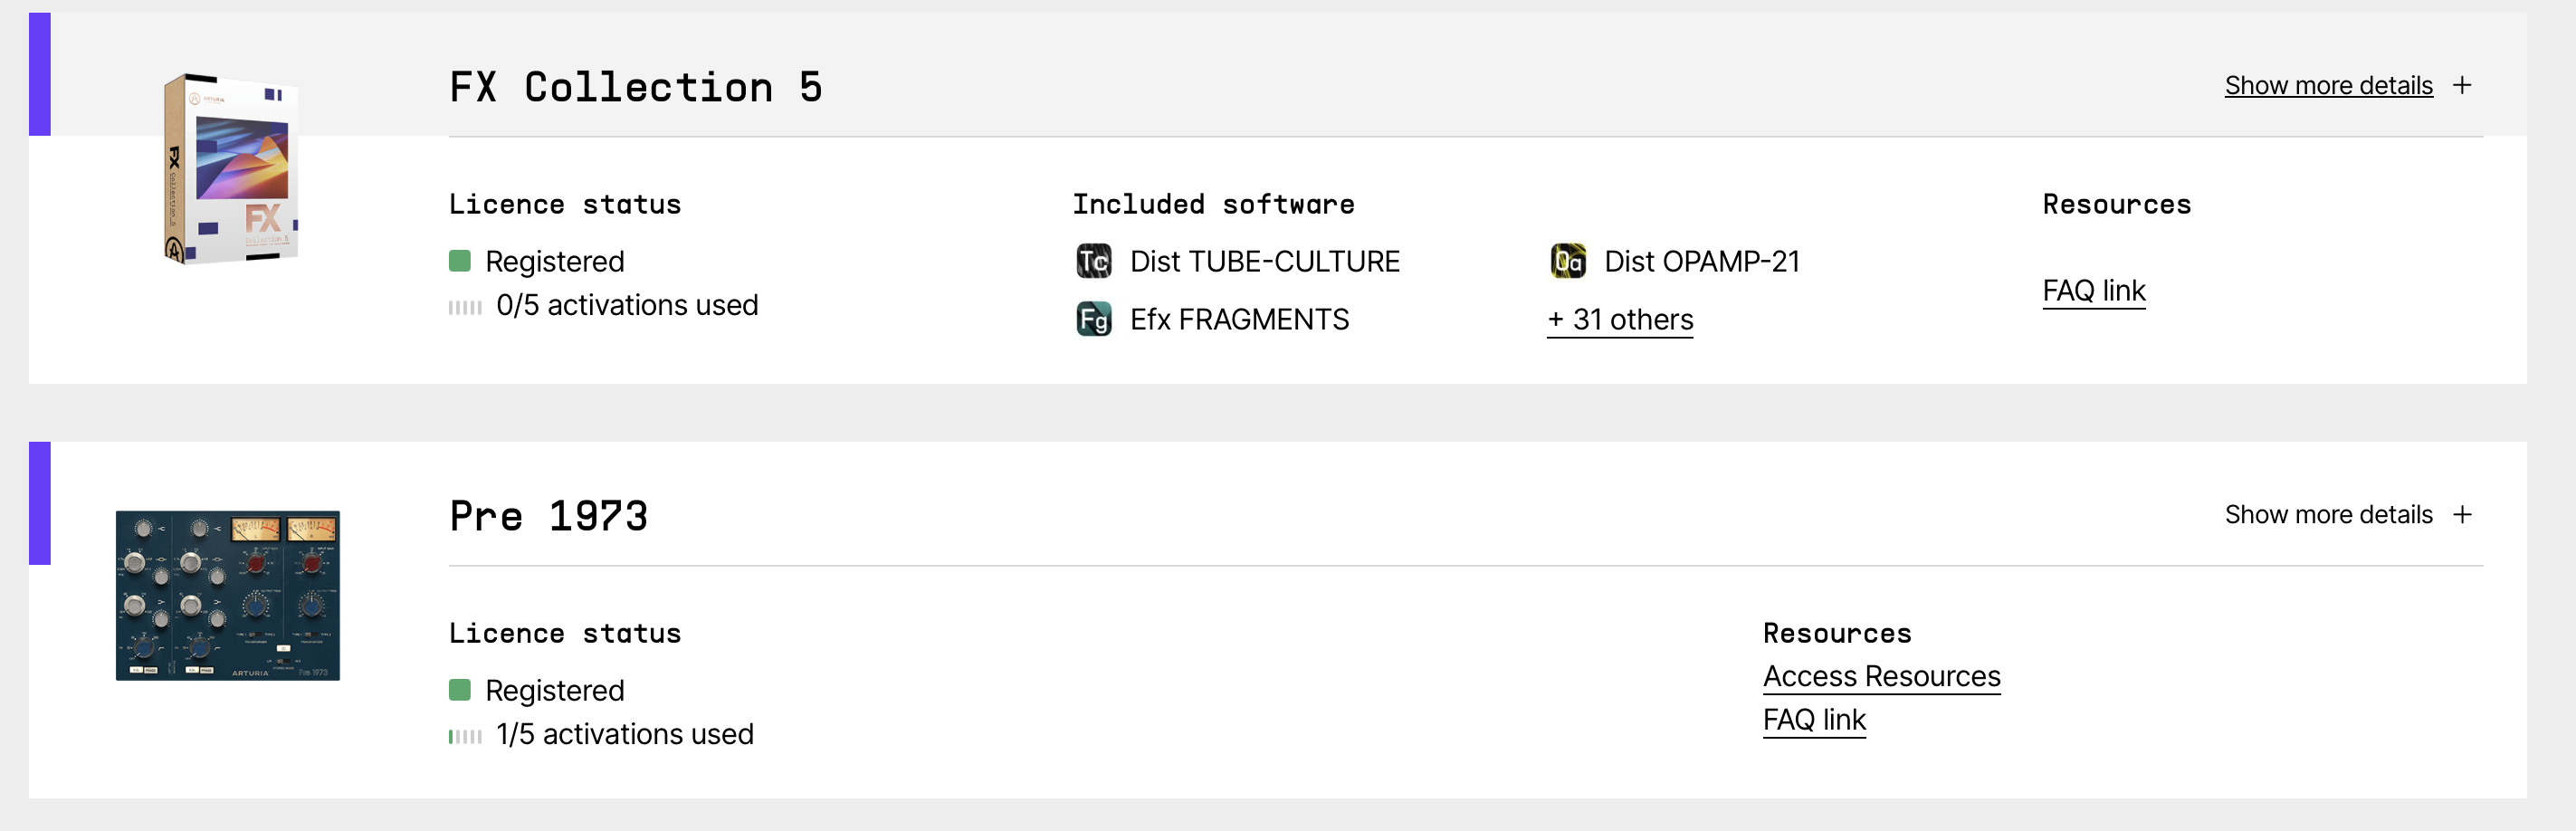The image size is (2576, 831).
Task: Open FAQ link under FX Collection 5
Action: coord(2093,291)
